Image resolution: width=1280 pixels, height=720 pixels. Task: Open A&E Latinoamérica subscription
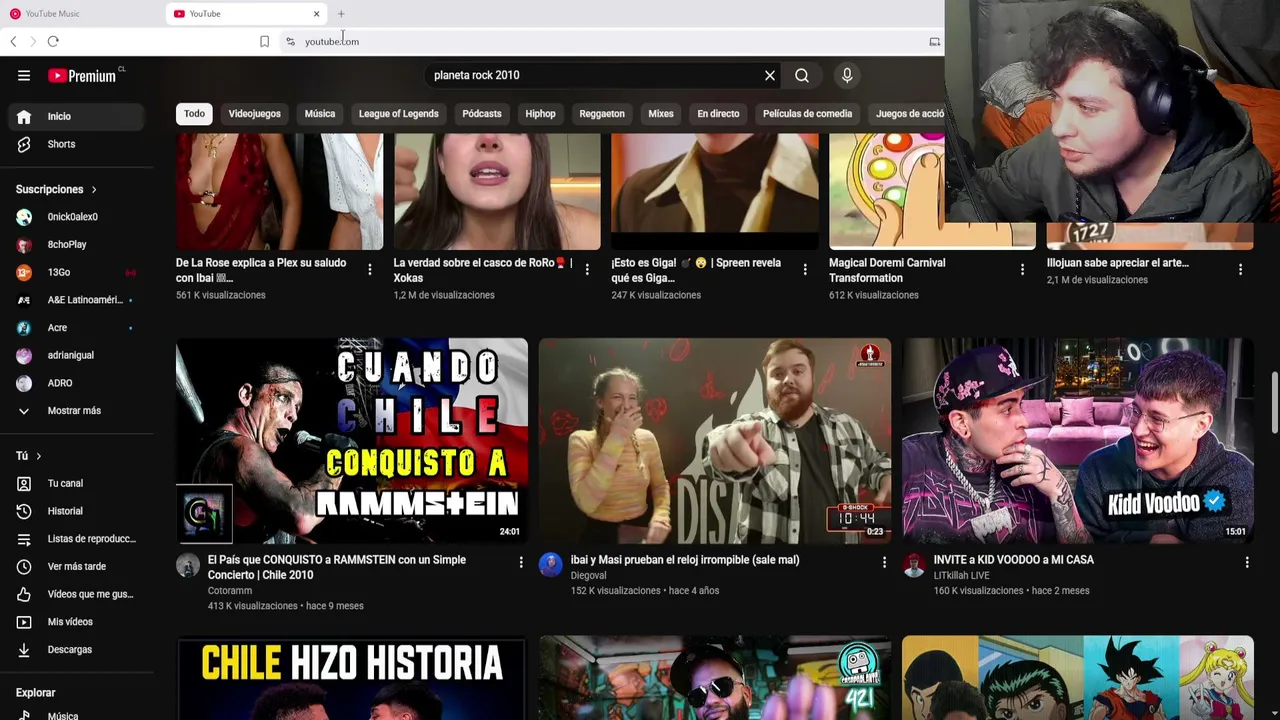pyautogui.click(x=76, y=300)
